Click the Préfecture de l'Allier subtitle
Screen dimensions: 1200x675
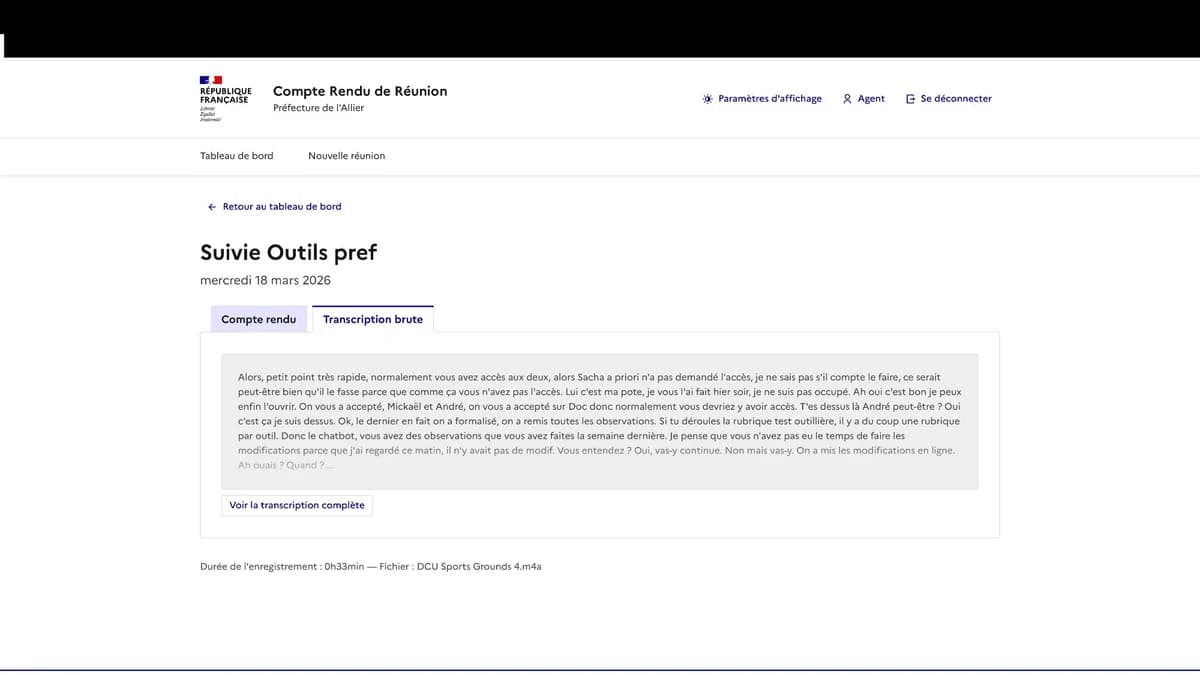tap(319, 108)
